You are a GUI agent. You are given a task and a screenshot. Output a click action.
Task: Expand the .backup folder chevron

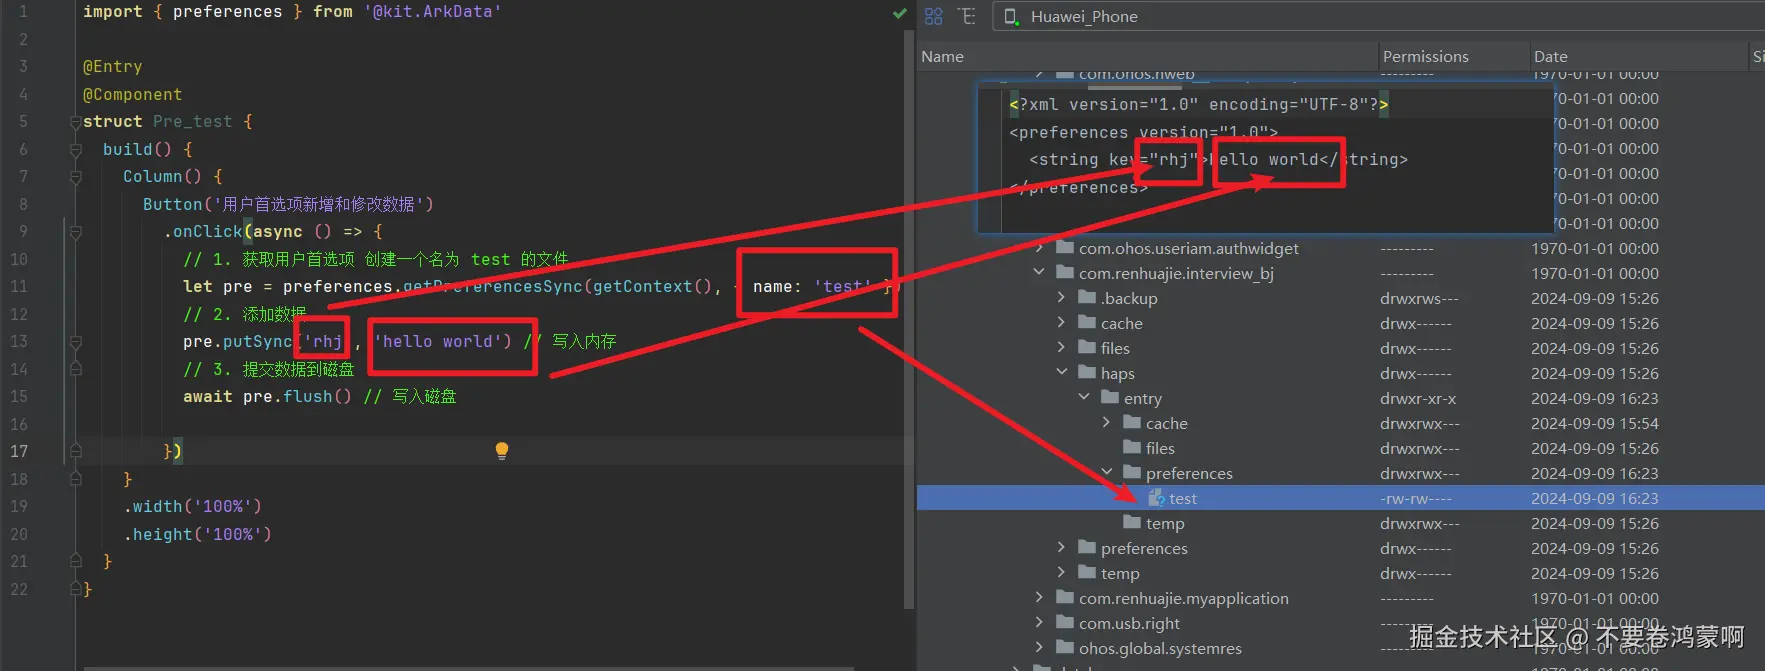(x=1061, y=298)
